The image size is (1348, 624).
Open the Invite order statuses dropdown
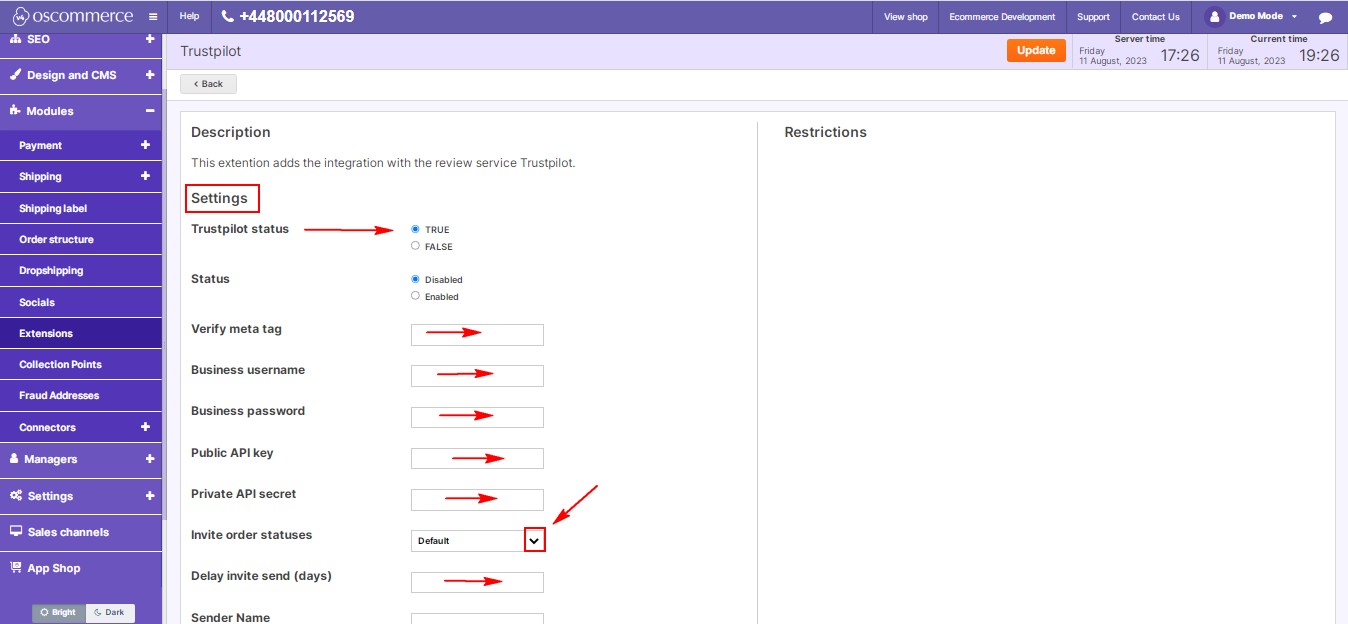pos(535,539)
